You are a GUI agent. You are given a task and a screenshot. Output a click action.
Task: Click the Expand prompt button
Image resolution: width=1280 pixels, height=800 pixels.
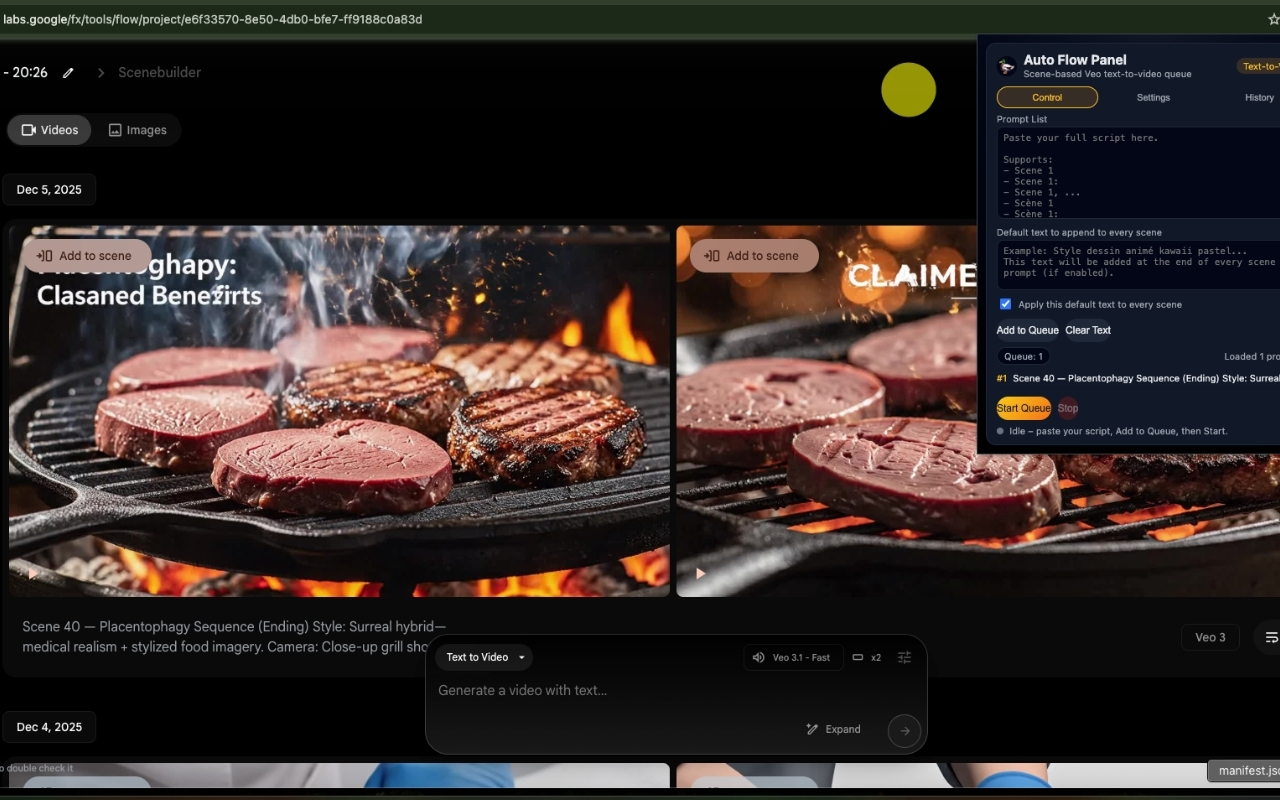click(833, 730)
